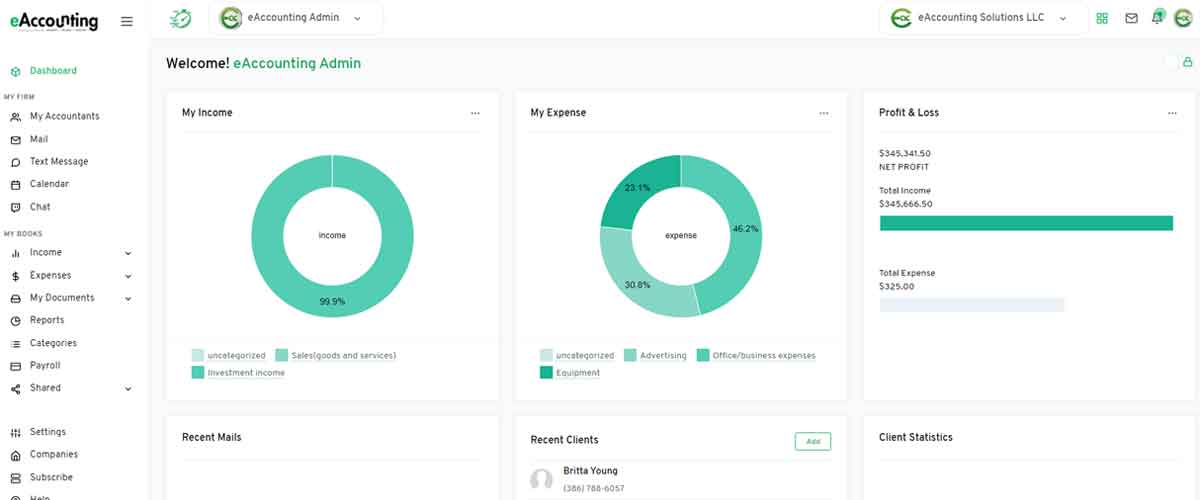Screen dimensions: 1200x500
Task: Toggle uncategorized legend in My Income chart
Action: pos(229,355)
